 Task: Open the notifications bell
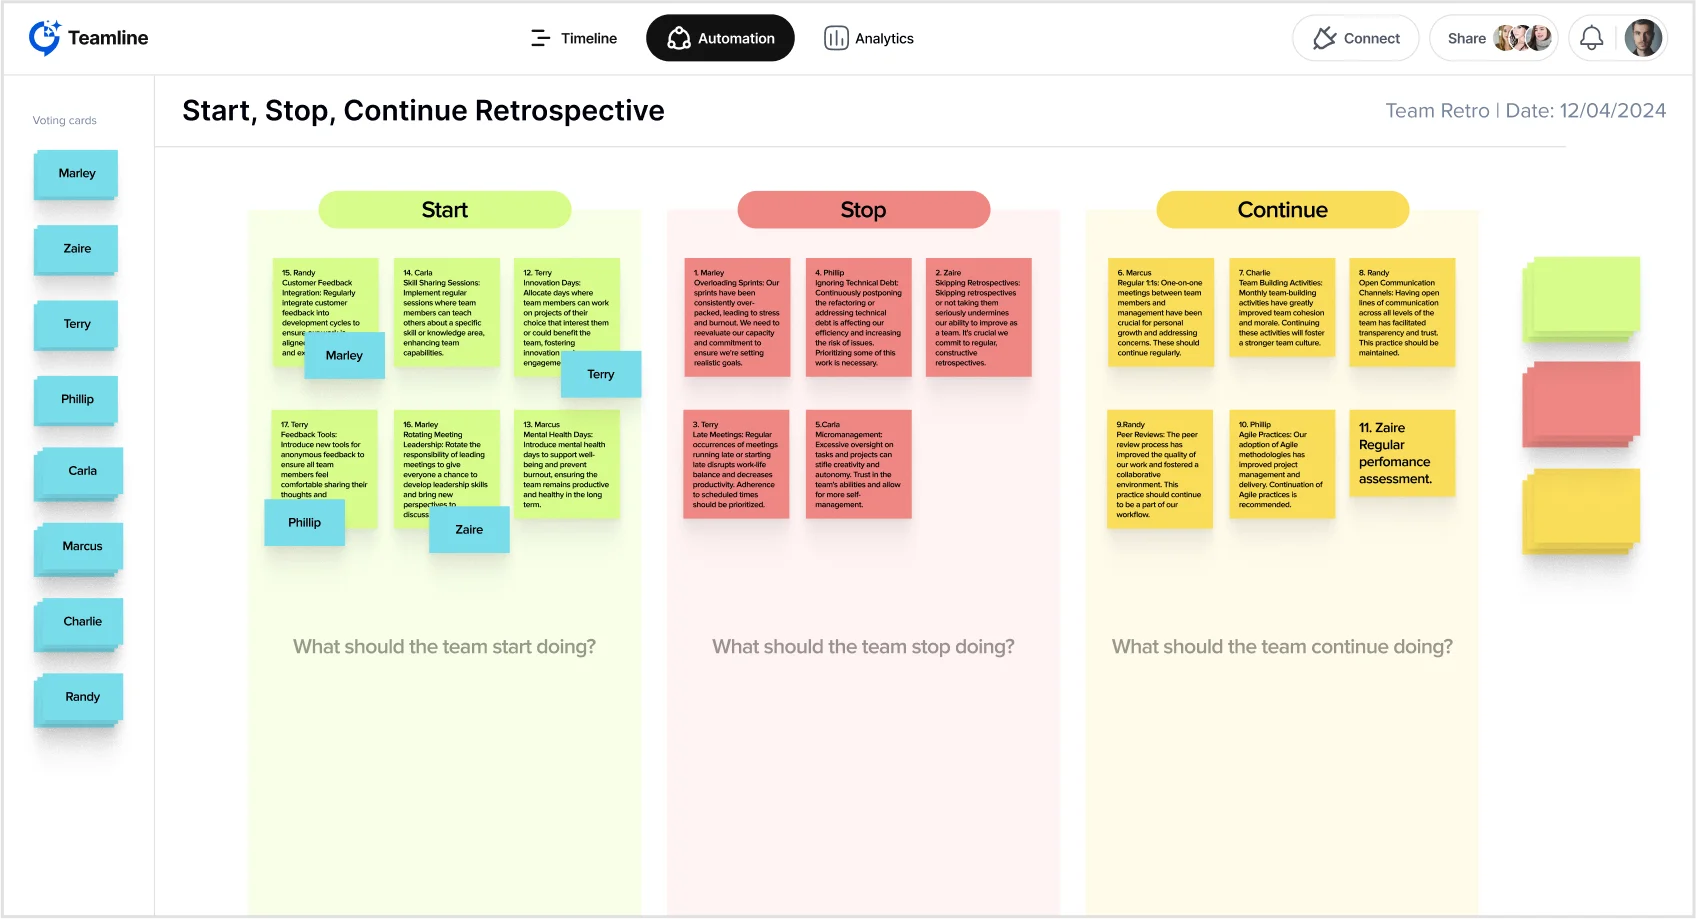[1593, 38]
